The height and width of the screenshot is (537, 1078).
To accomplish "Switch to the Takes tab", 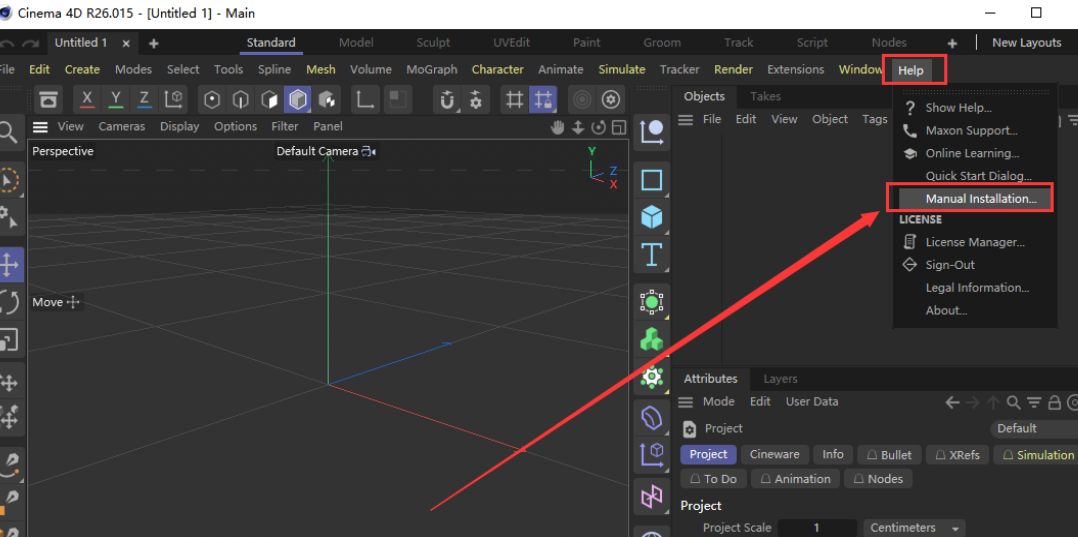I will pyautogui.click(x=765, y=96).
